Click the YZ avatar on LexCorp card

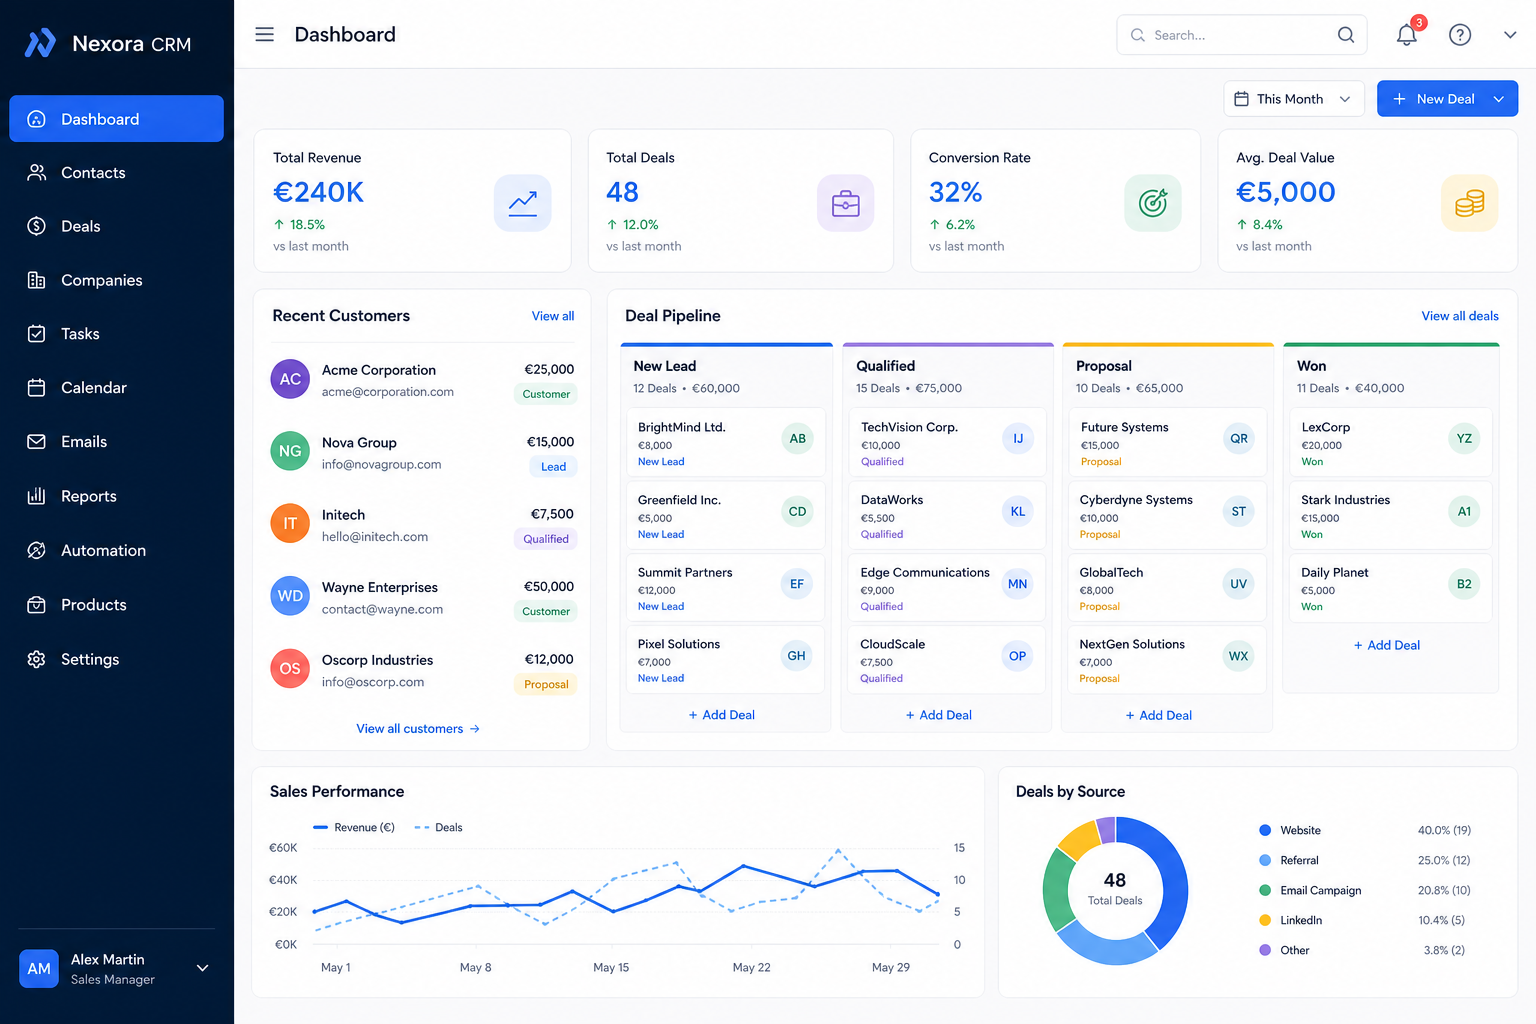[x=1464, y=439]
